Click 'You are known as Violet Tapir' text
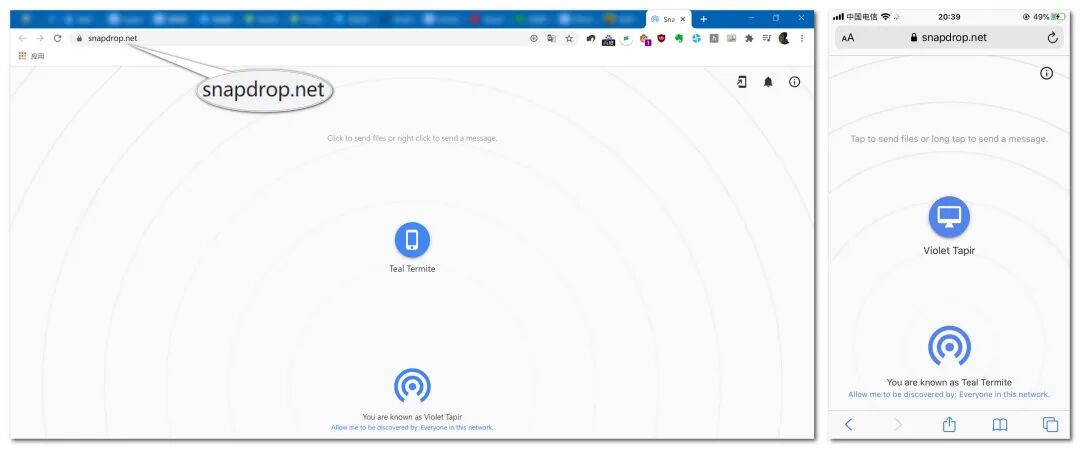 pos(412,417)
